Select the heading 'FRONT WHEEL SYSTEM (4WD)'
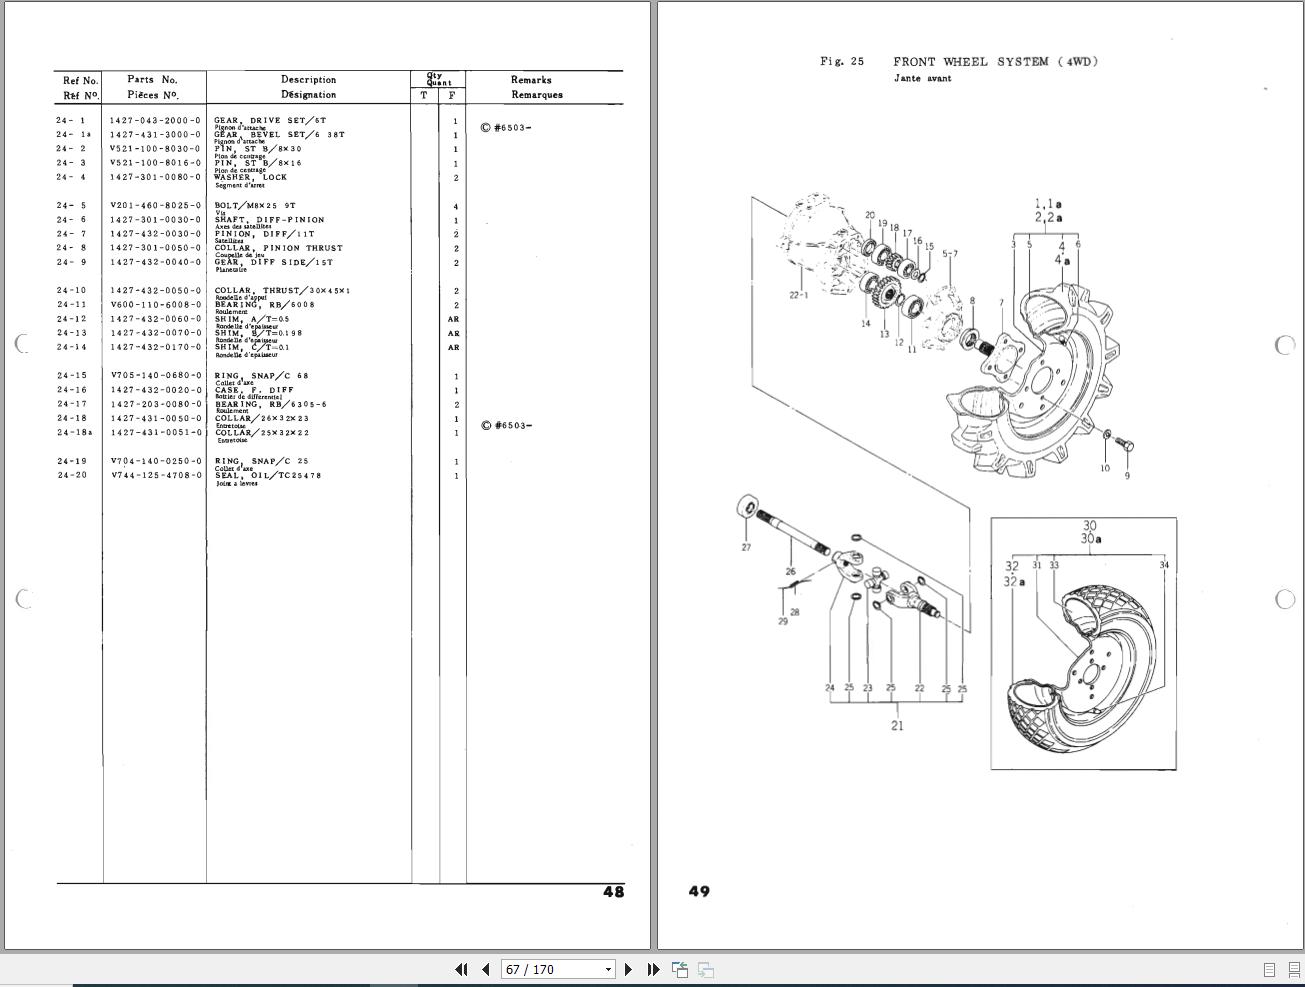 pos(996,62)
